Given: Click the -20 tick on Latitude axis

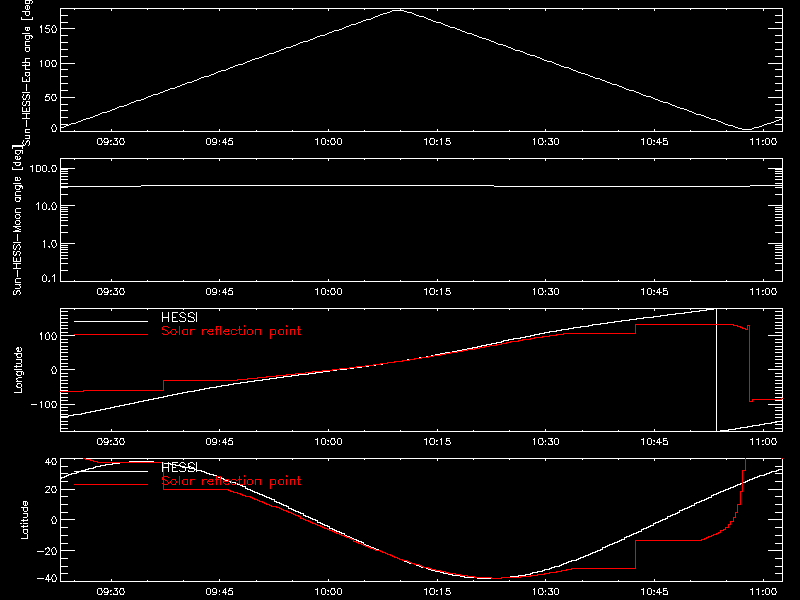Looking at the screenshot, I should [x=47, y=551].
